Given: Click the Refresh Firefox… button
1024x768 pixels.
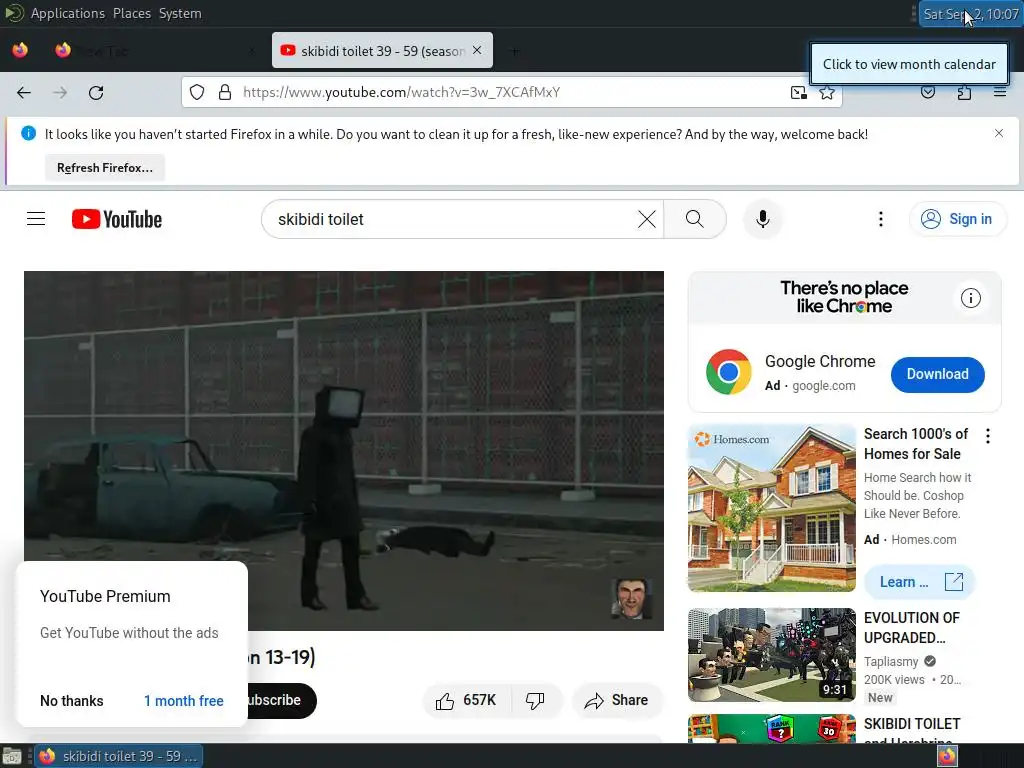Looking at the screenshot, I should [104, 168].
